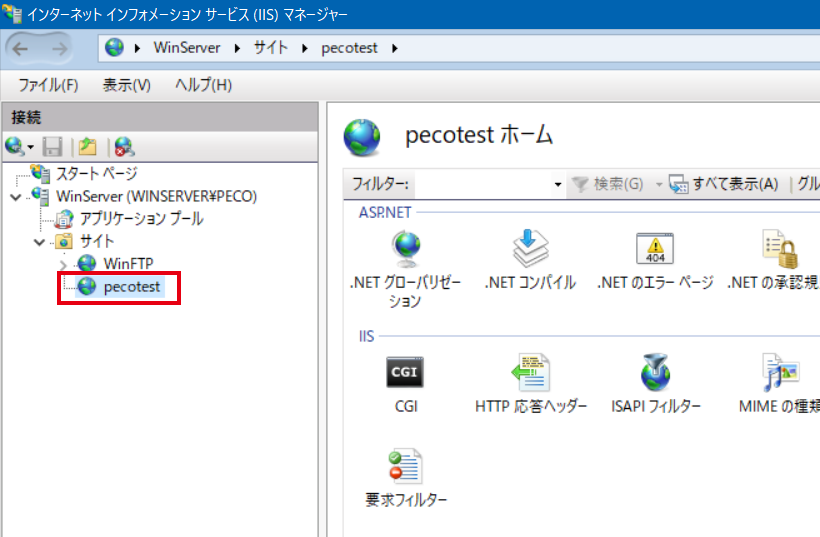Open .NET グローバリゼーション feature
Screen dimensions: 820x537
(405, 250)
